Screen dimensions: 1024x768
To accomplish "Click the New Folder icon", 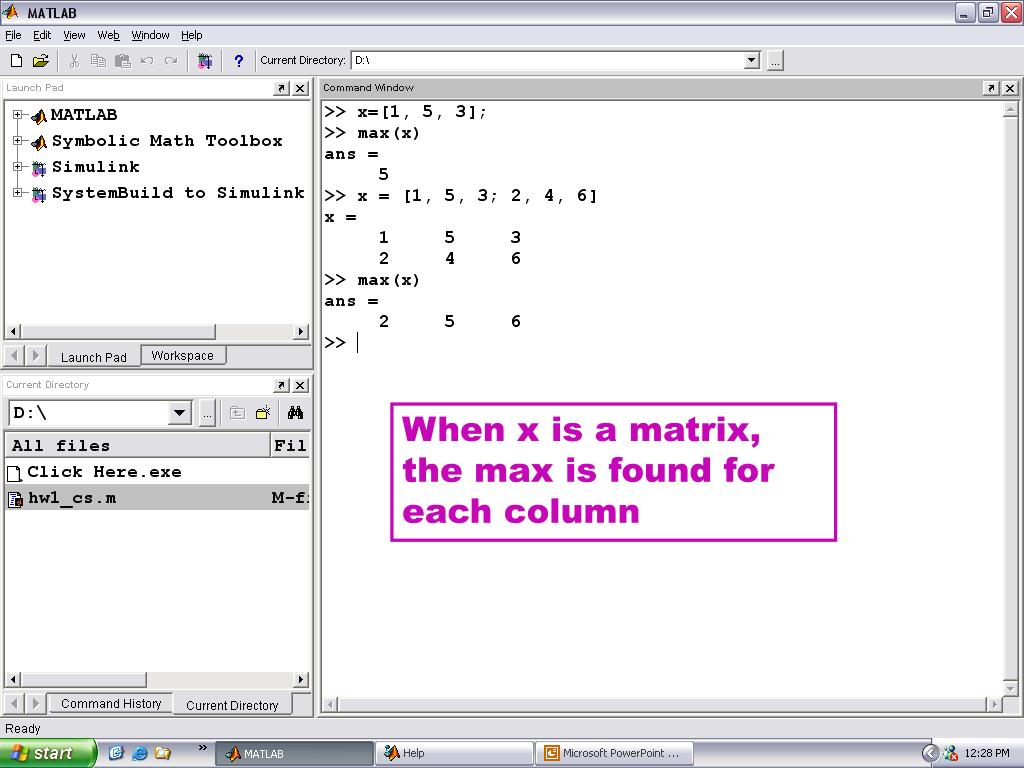I will (264, 413).
